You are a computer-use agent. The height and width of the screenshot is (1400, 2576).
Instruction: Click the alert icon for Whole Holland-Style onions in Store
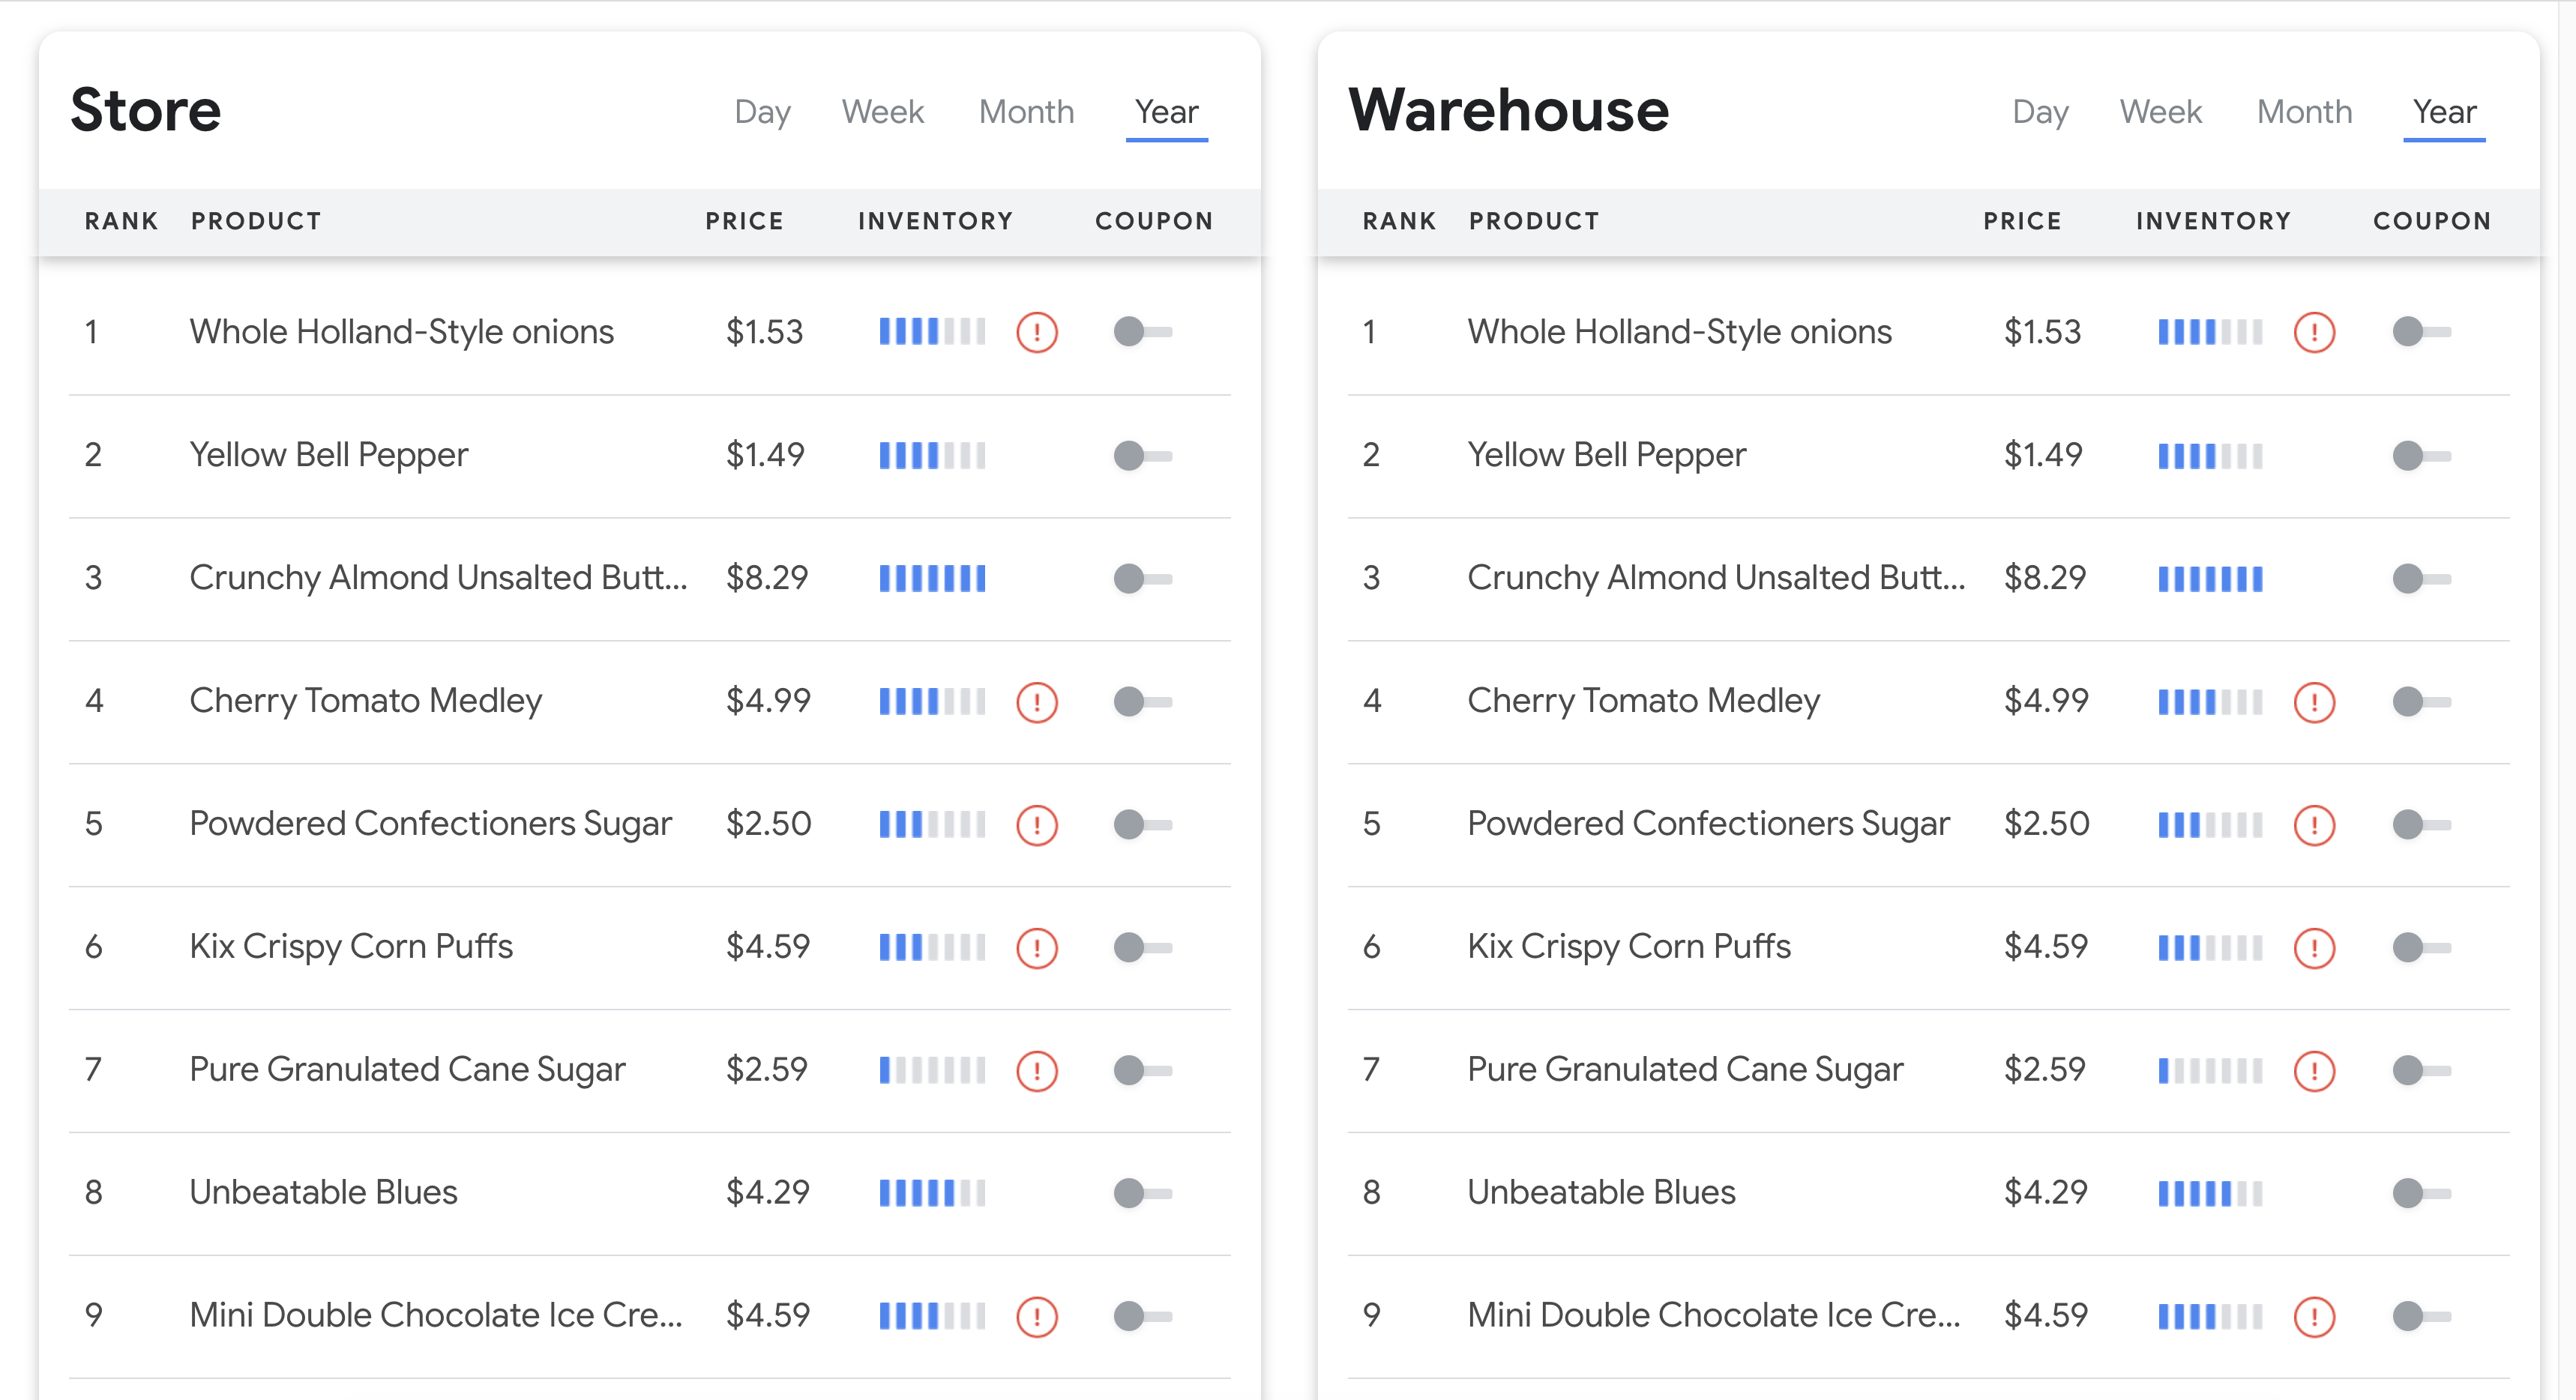coord(1037,331)
